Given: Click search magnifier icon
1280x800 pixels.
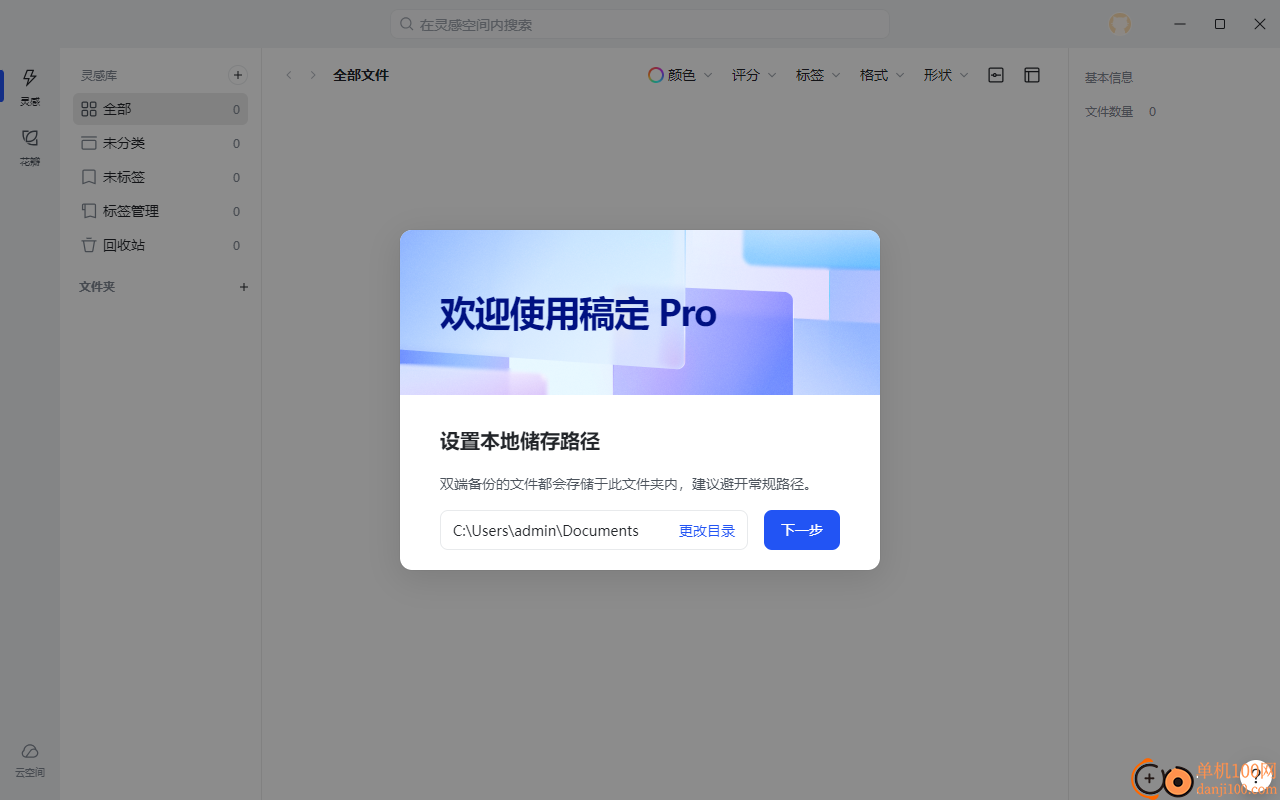Looking at the screenshot, I should click(x=407, y=24).
